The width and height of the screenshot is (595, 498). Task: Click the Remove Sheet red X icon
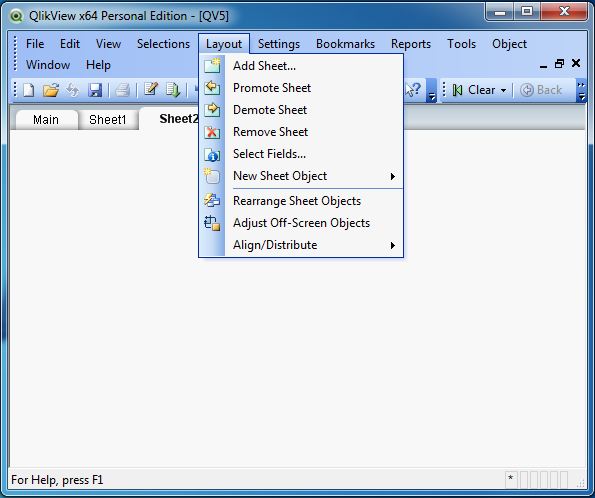pyautogui.click(x=212, y=132)
